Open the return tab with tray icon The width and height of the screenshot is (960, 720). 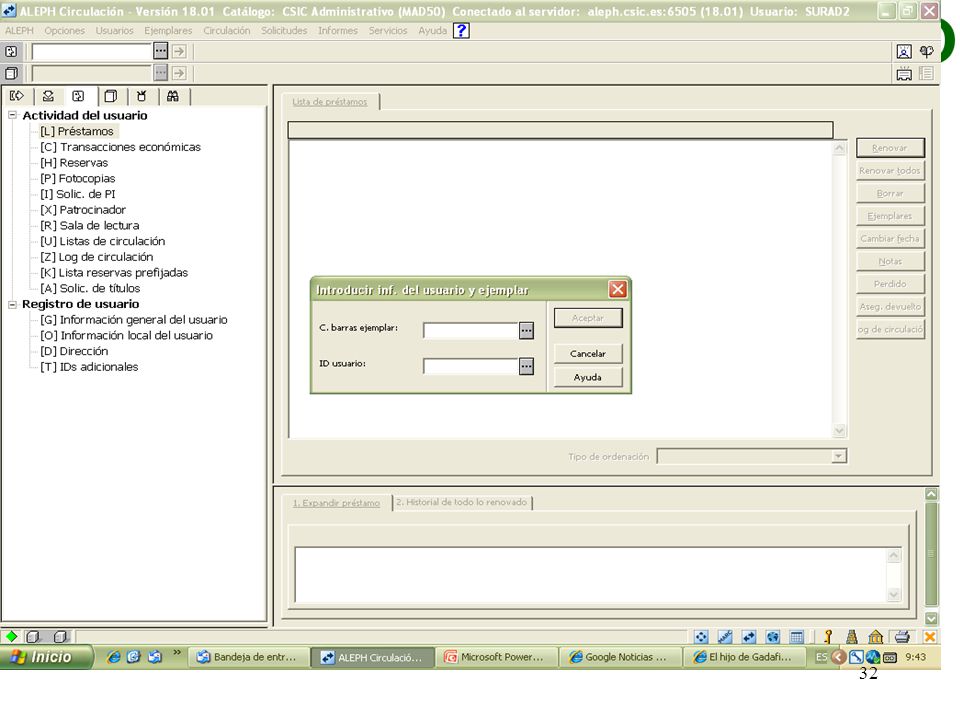[48, 96]
